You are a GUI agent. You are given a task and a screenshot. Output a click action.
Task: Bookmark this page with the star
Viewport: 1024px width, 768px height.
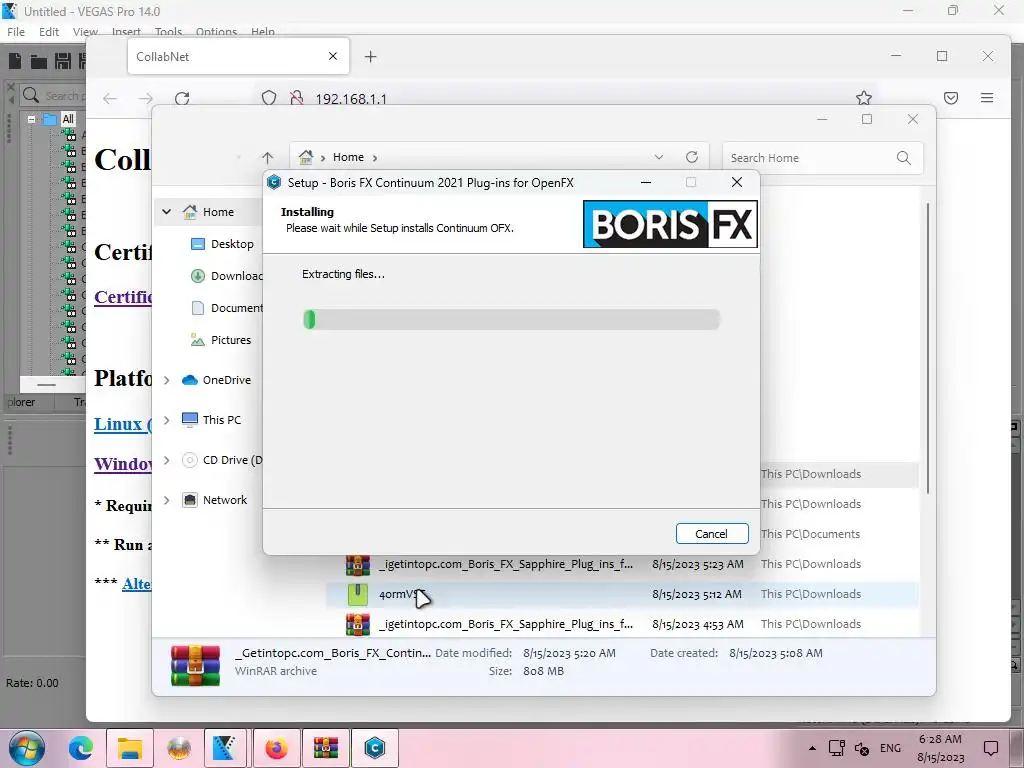click(x=863, y=98)
